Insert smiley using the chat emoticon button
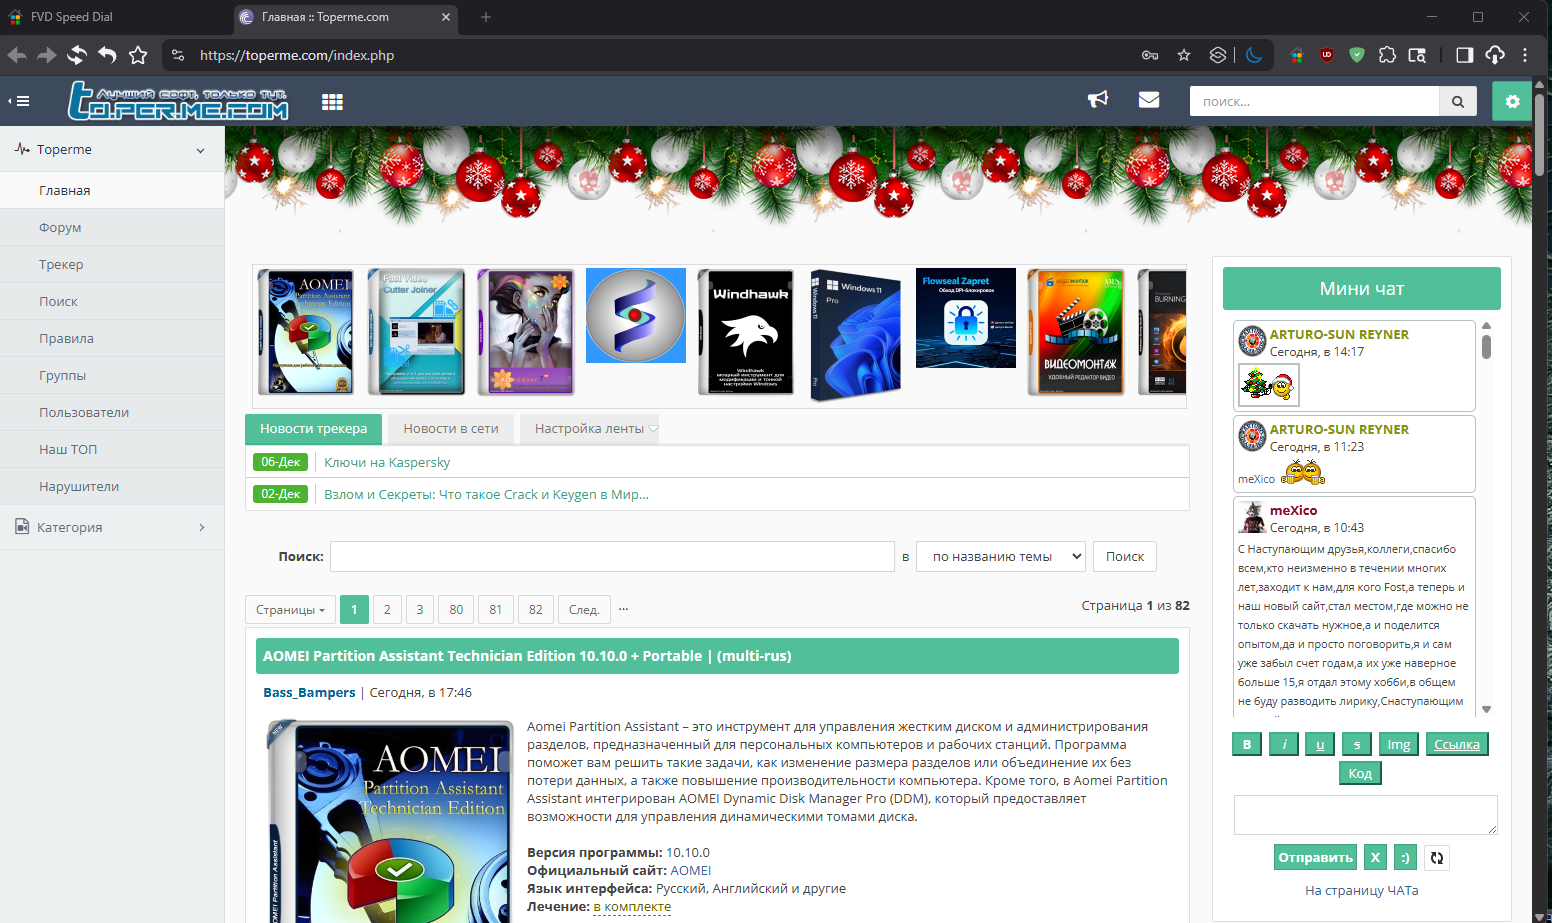 coord(1405,857)
